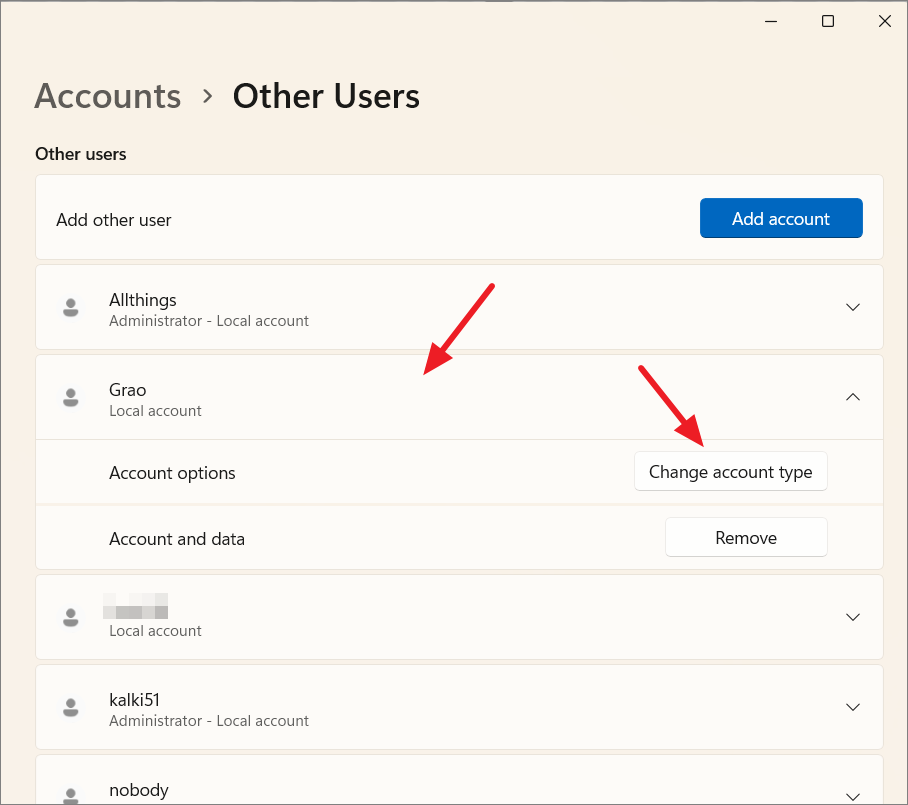This screenshot has height=805, width=908.
Task: Click the 'Other Users' page title
Action: (x=326, y=96)
